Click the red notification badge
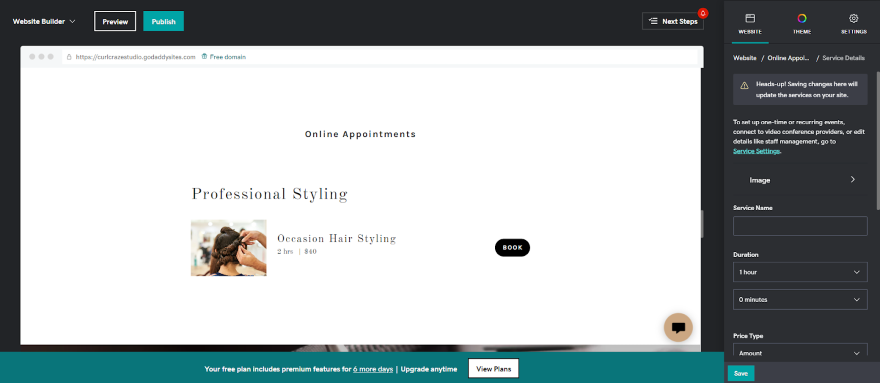Image resolution: width=880 pixels, height=383 pixels. point(703,13)
